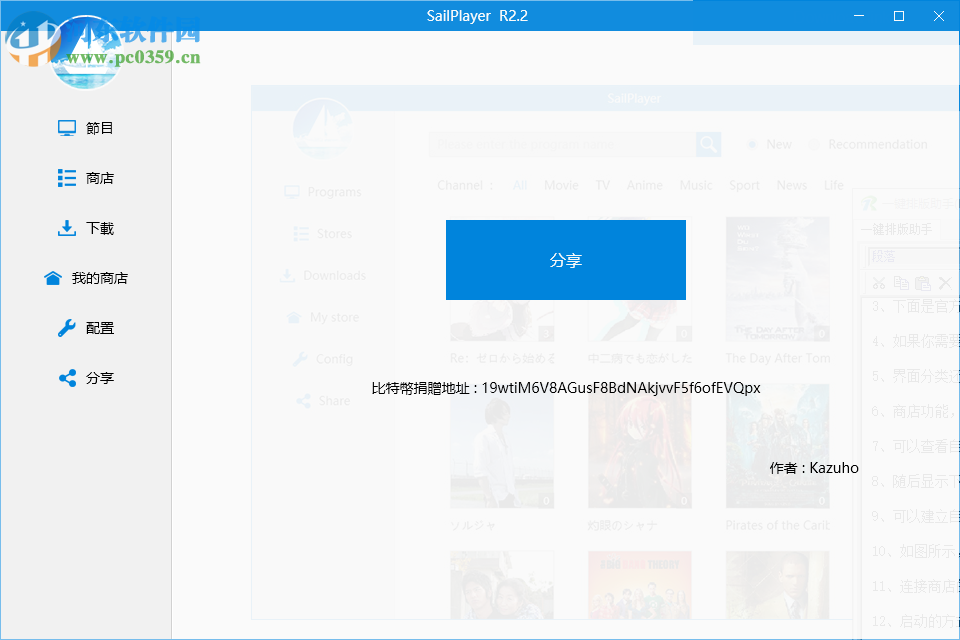Select the Movie channel filter

561,185
